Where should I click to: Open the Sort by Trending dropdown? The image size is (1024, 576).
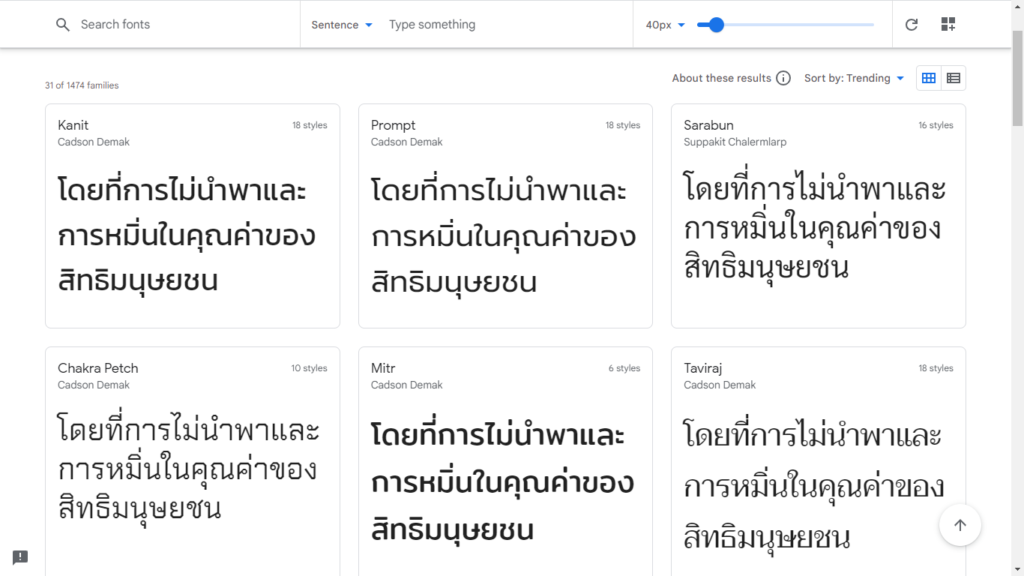tap(854, 78)
